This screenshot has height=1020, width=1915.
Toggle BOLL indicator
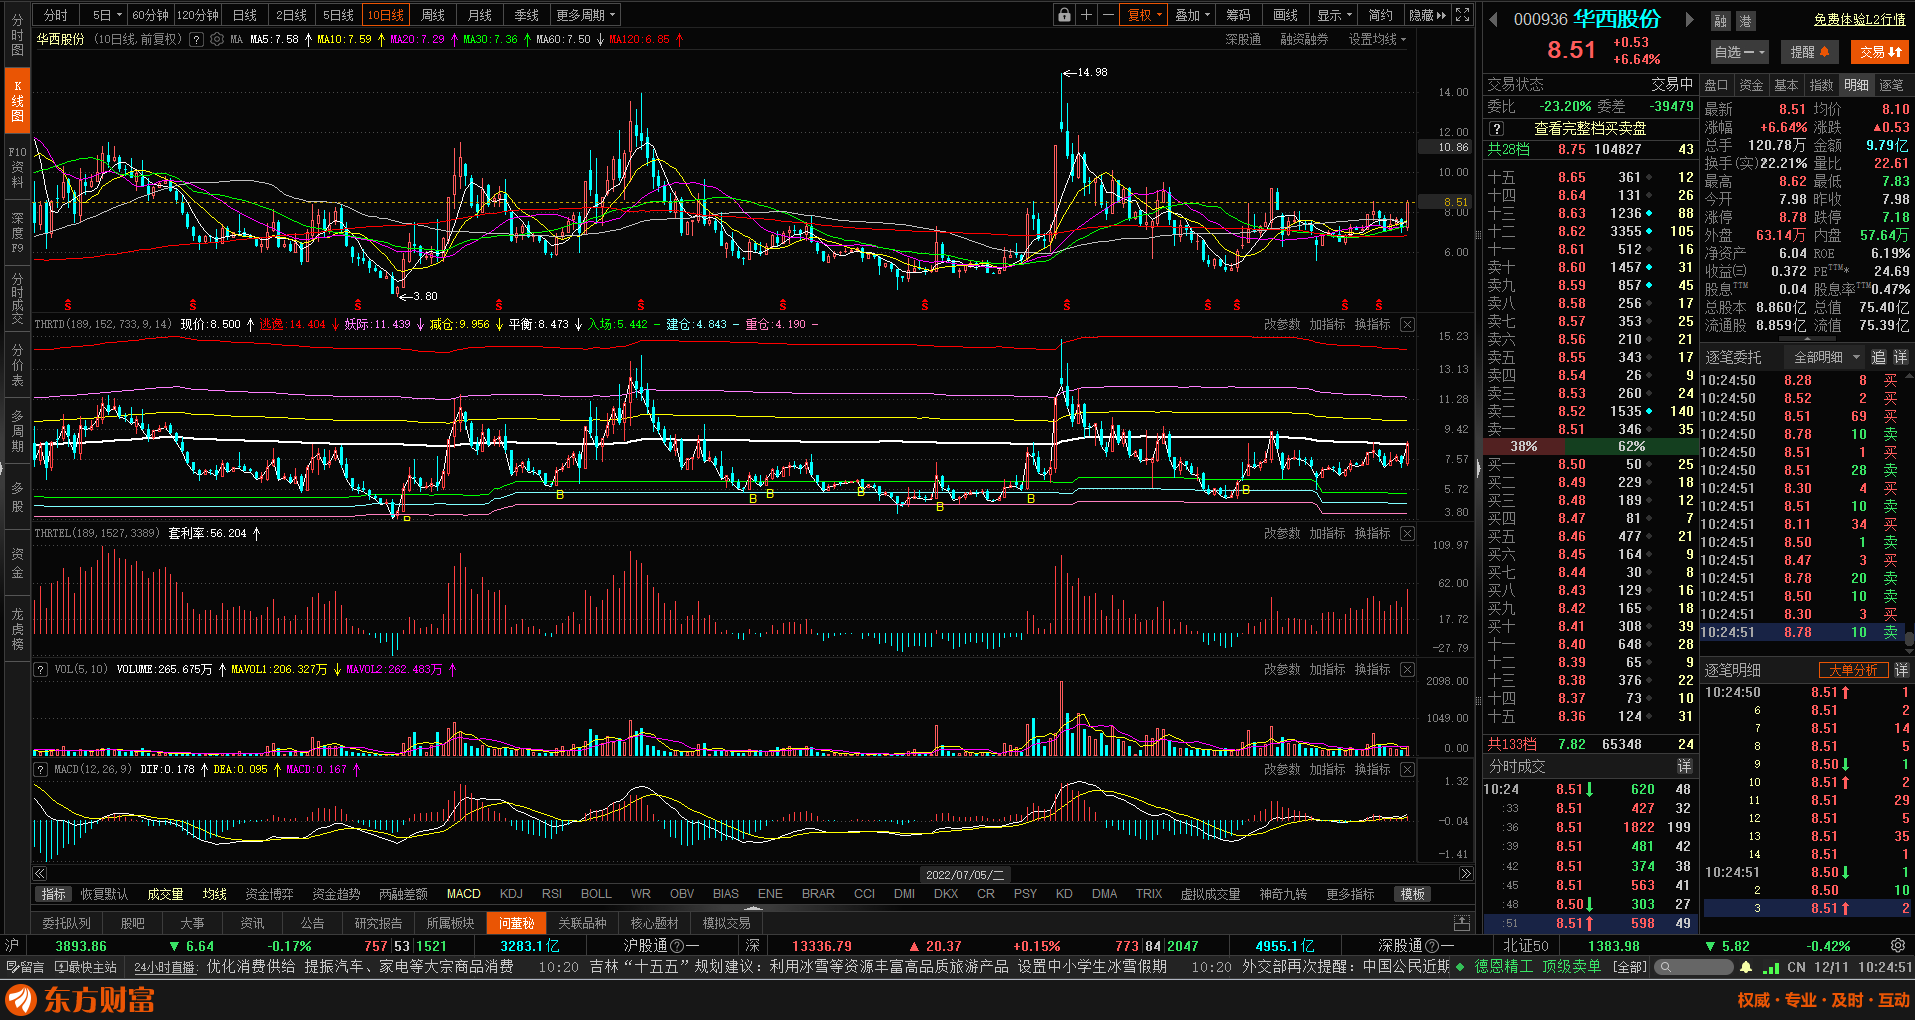click(596, 894)
